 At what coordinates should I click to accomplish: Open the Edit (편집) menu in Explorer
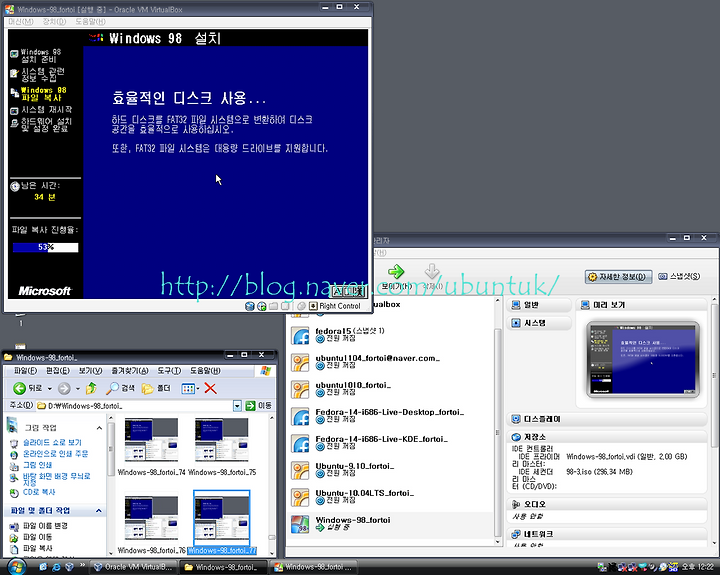pos(58,371)
